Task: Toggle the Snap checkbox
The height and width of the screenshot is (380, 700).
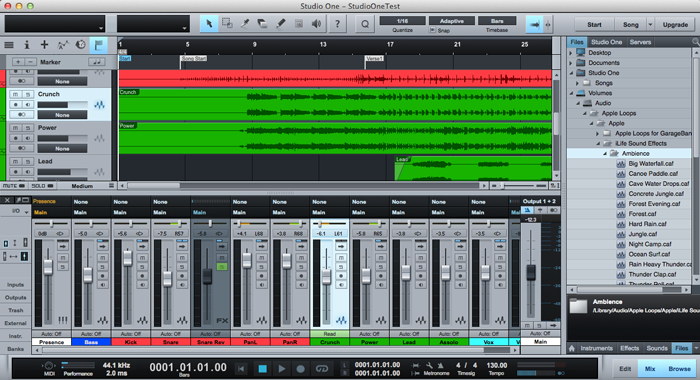Action: point(432,30)
